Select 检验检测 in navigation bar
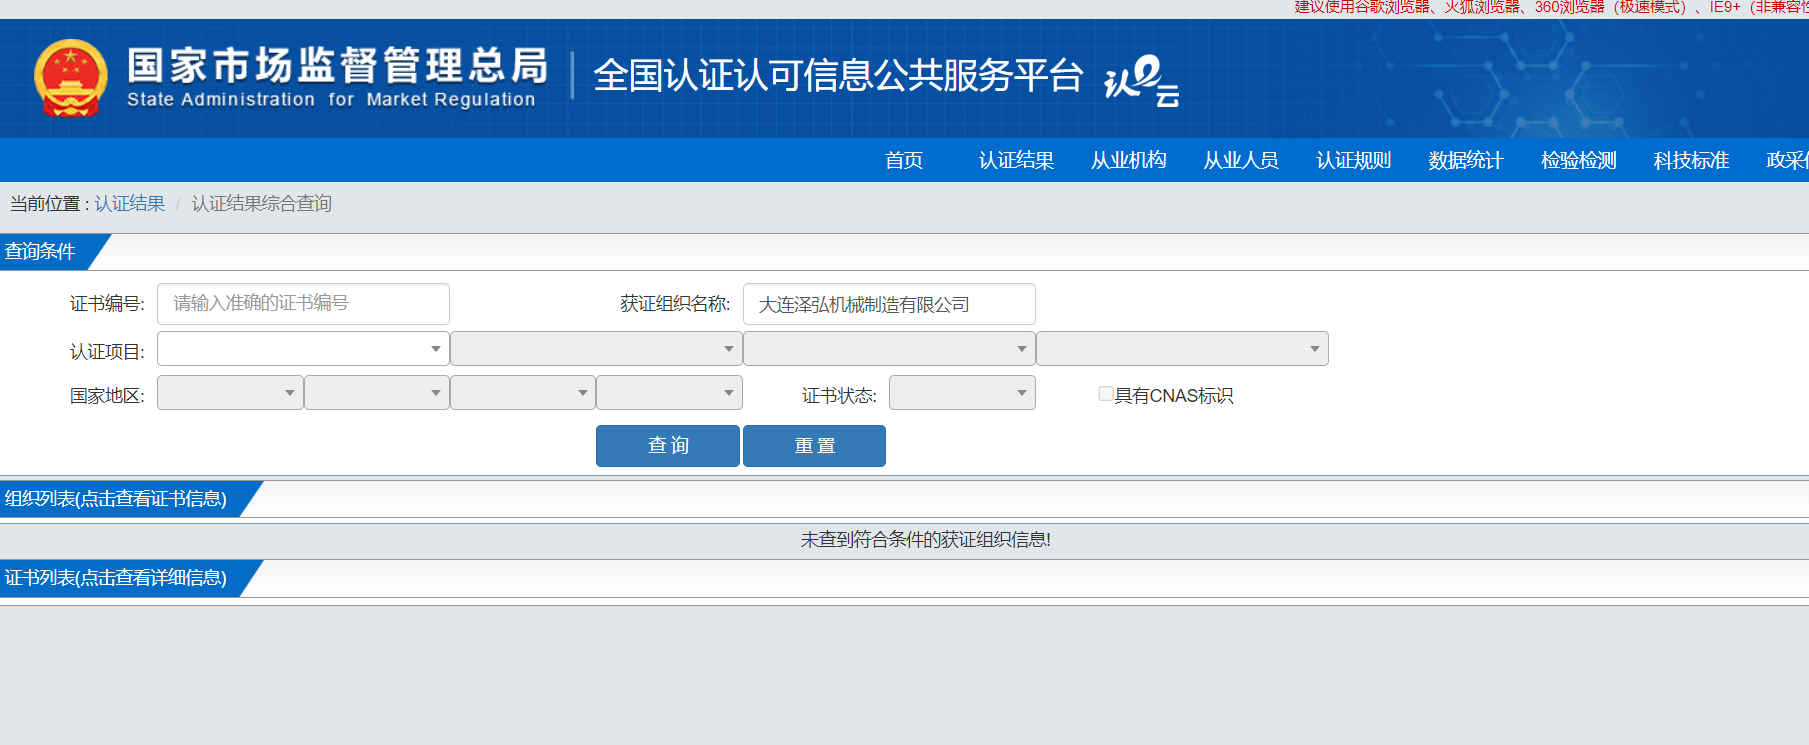Screen dimensions: 1809x745 tap(1578, 160)
